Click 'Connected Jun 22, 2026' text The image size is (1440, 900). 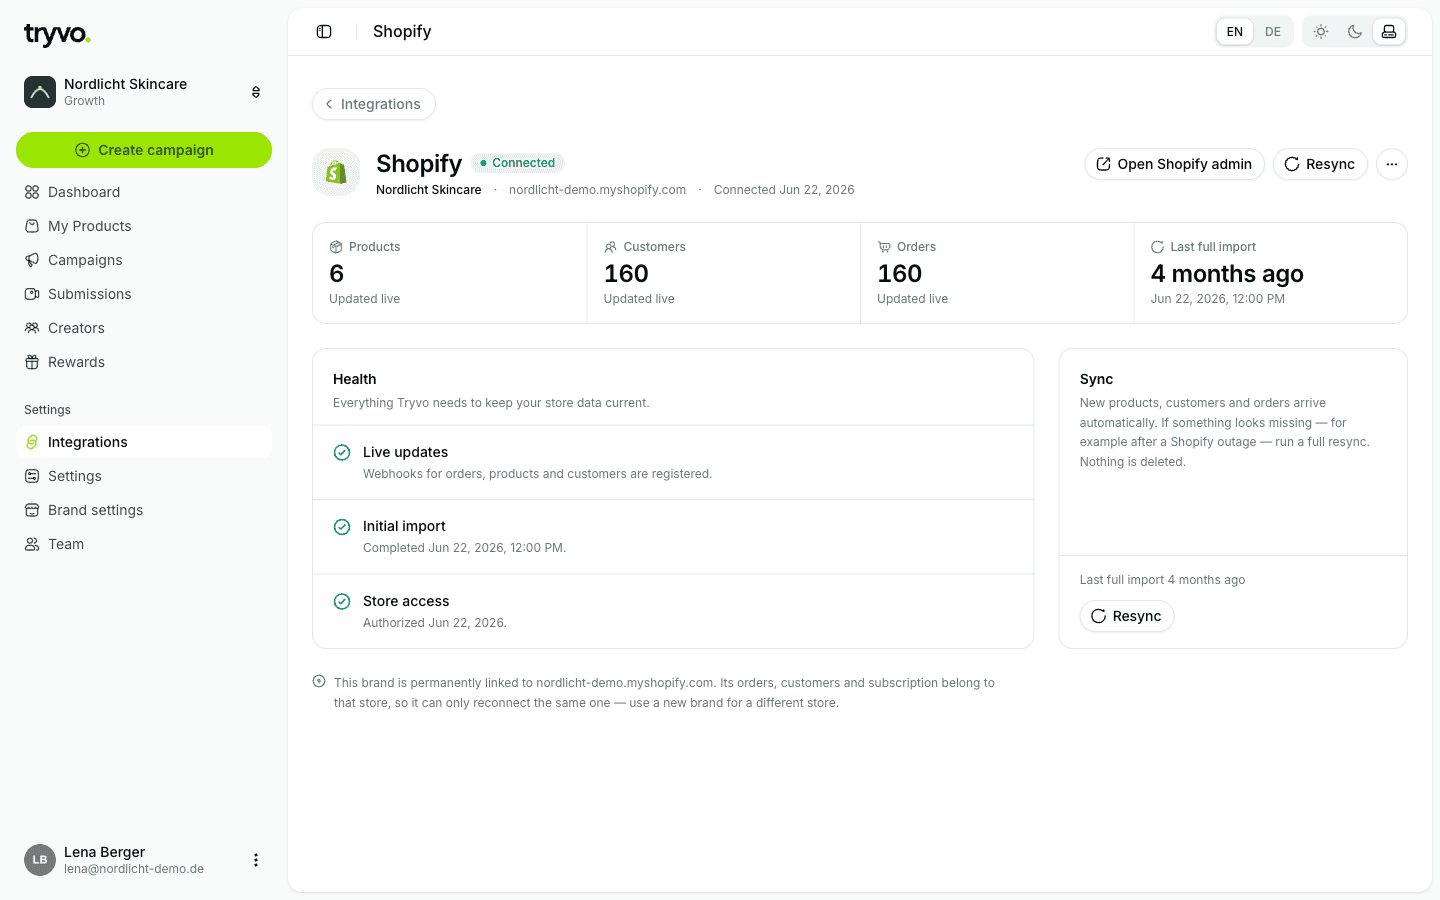pos(784,190)
